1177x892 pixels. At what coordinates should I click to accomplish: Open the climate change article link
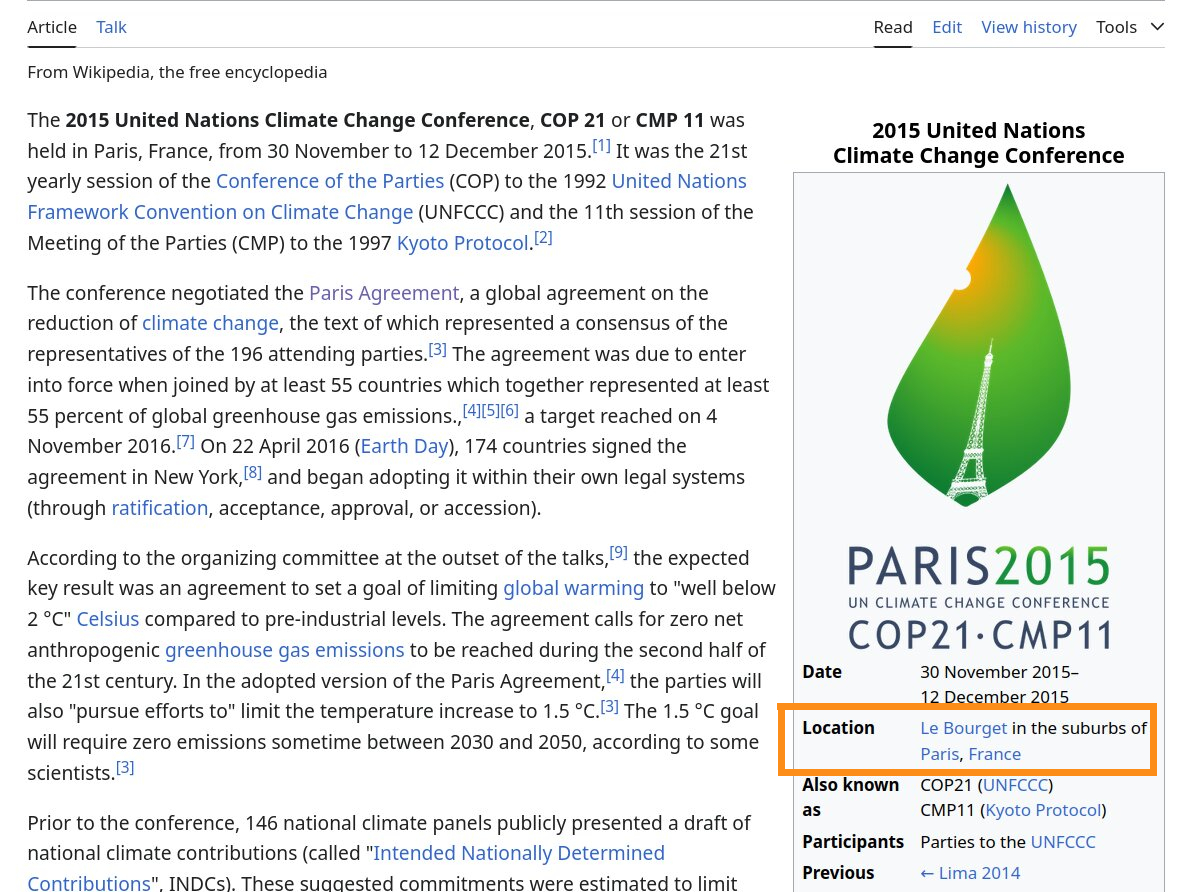coord(210,323)
